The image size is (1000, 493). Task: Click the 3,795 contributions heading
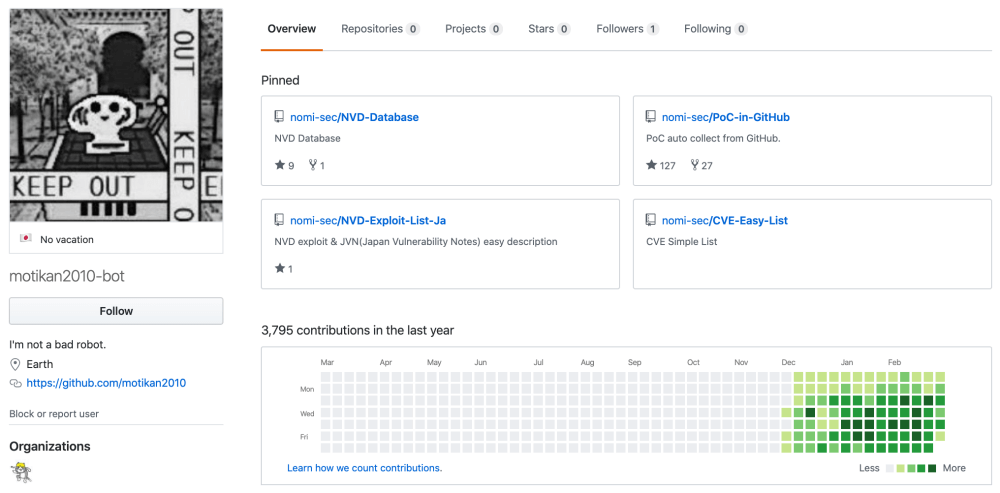(x=358, y=330)
